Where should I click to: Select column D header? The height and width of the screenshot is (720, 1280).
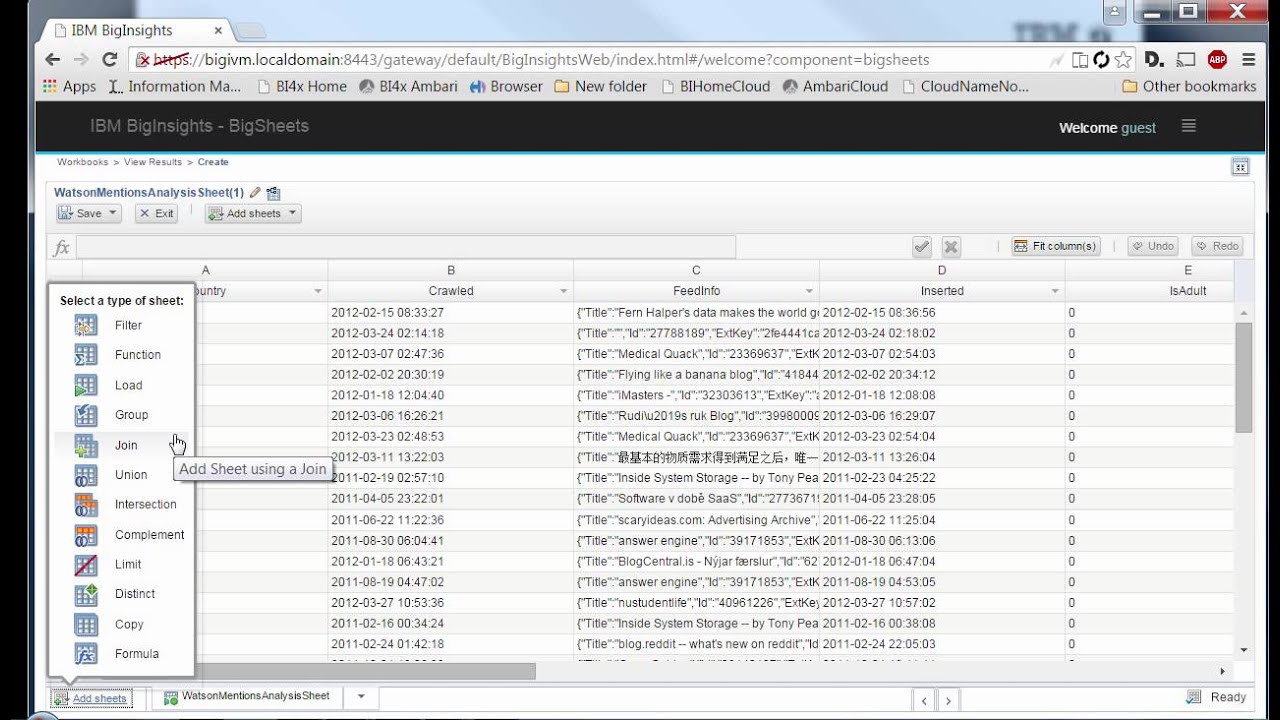942,270
